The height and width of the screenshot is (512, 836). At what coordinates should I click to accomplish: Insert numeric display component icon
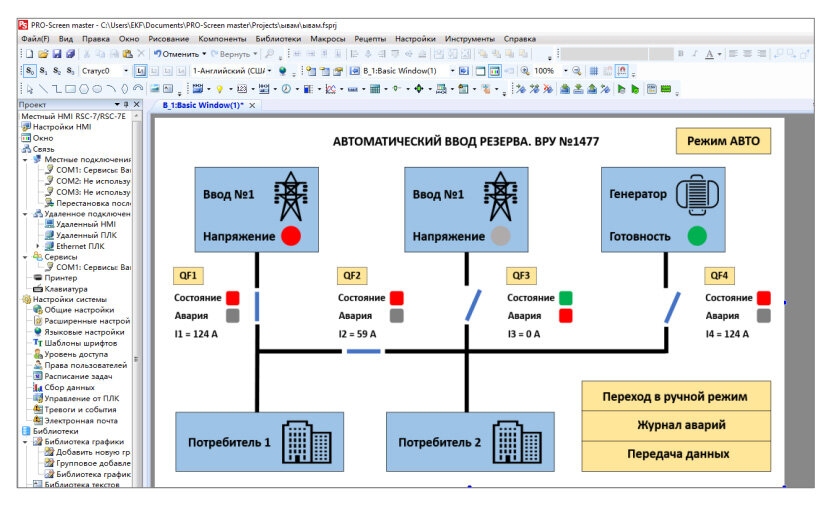tap(242, 89)
